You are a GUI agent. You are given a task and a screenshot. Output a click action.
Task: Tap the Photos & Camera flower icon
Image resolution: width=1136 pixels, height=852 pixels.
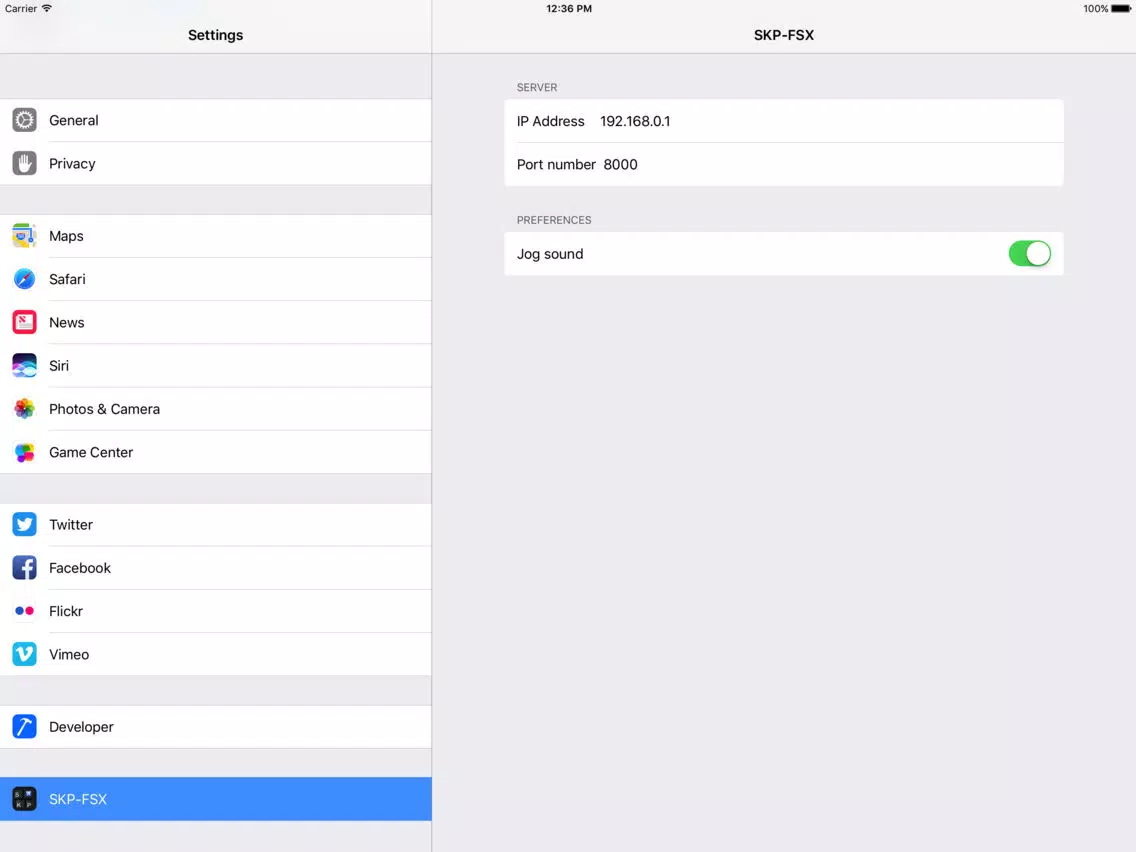pos(25,409)
